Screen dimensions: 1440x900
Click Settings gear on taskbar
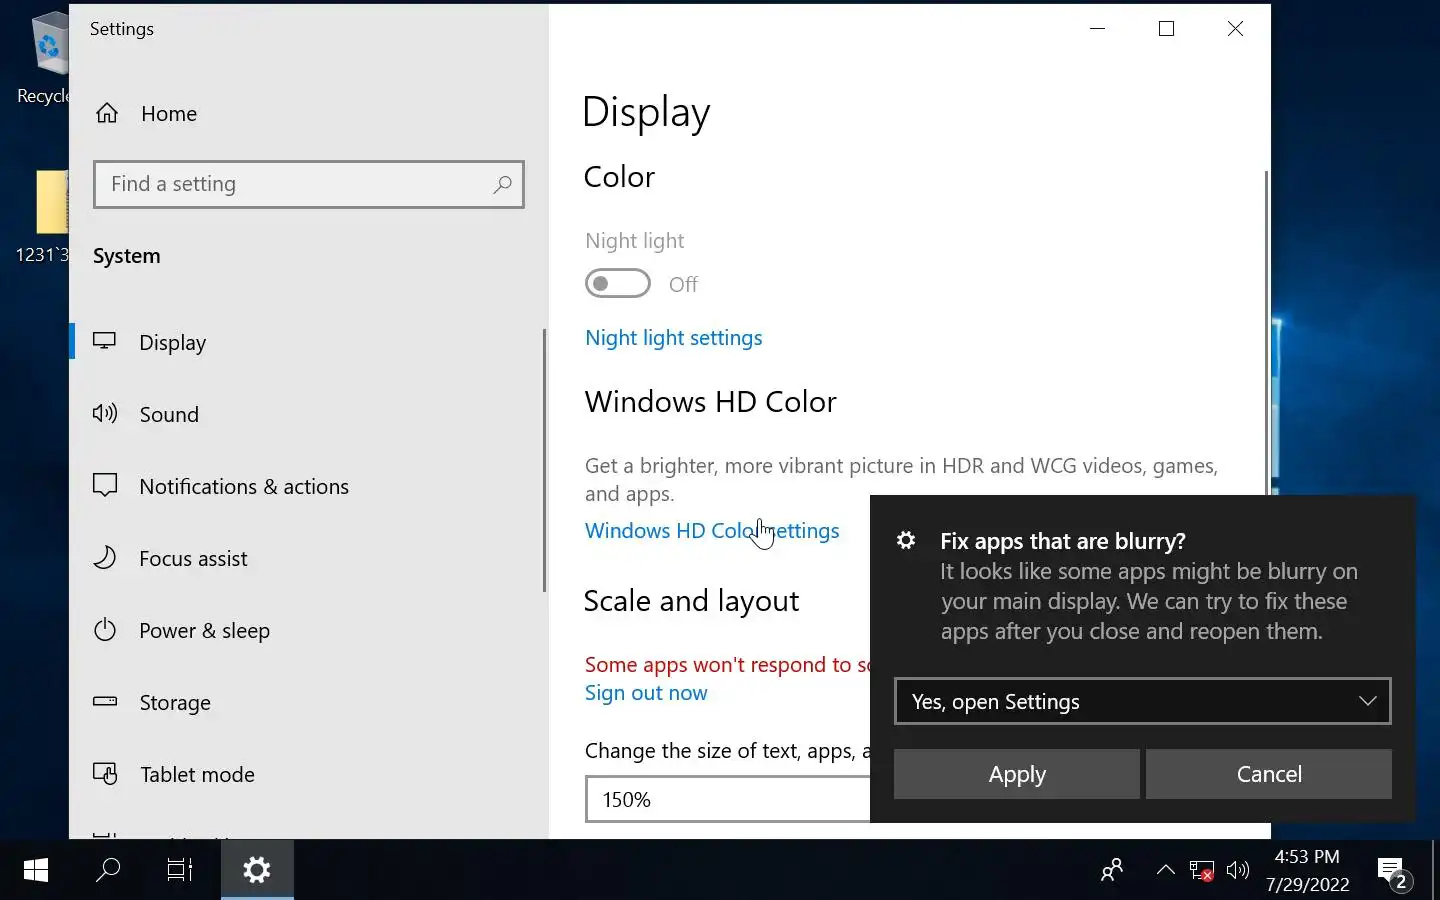click(257, 870)
